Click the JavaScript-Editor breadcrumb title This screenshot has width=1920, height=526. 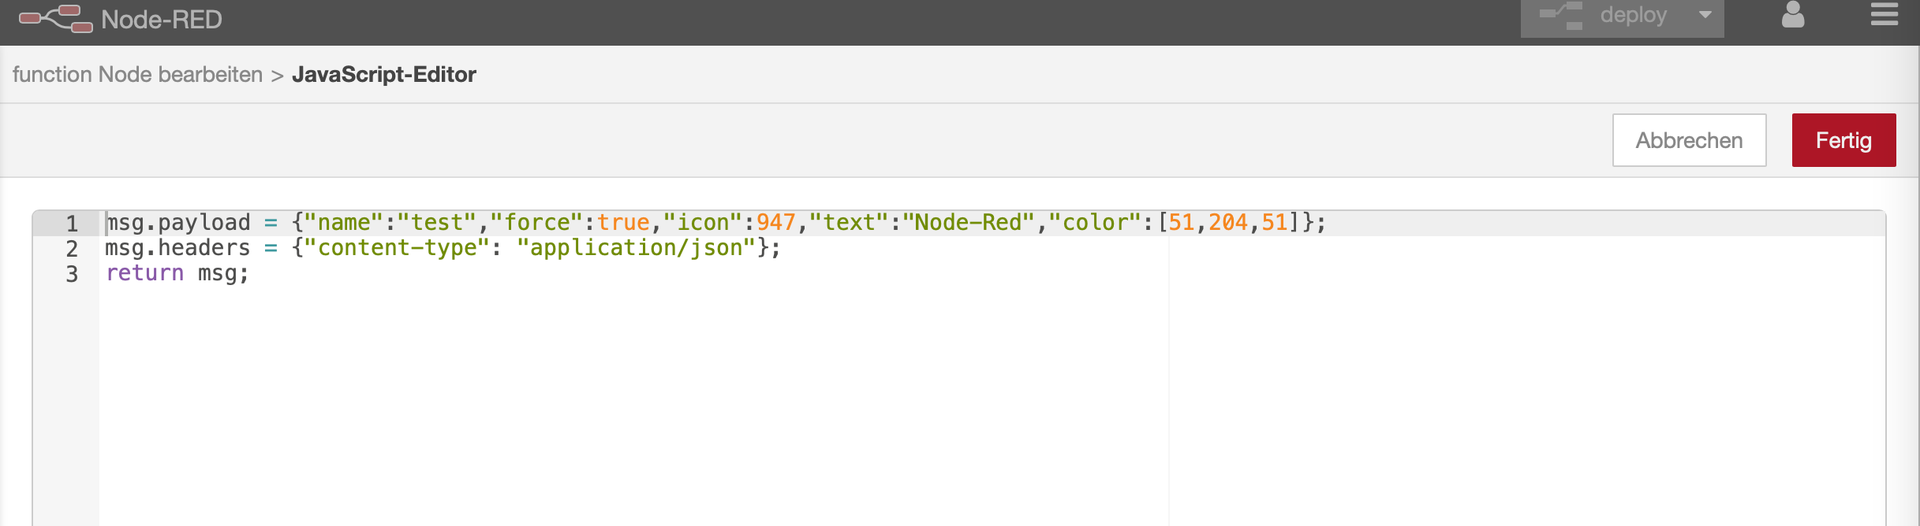pyautogui.click(x=383, y=75)
